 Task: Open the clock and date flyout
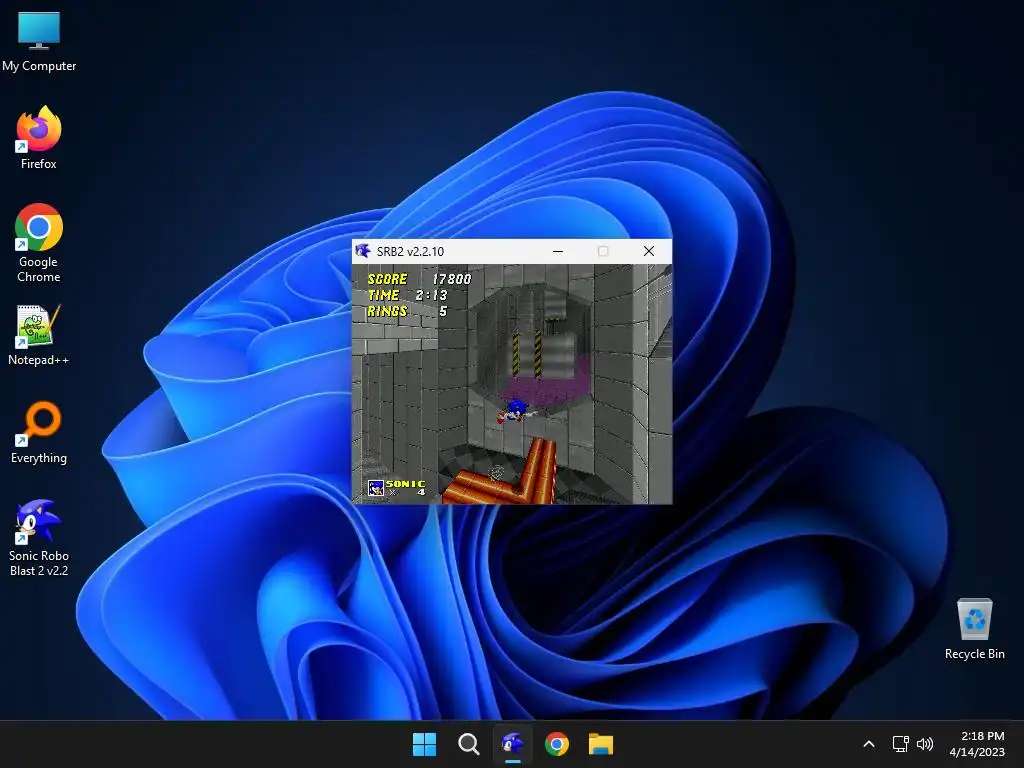[977, 744]
